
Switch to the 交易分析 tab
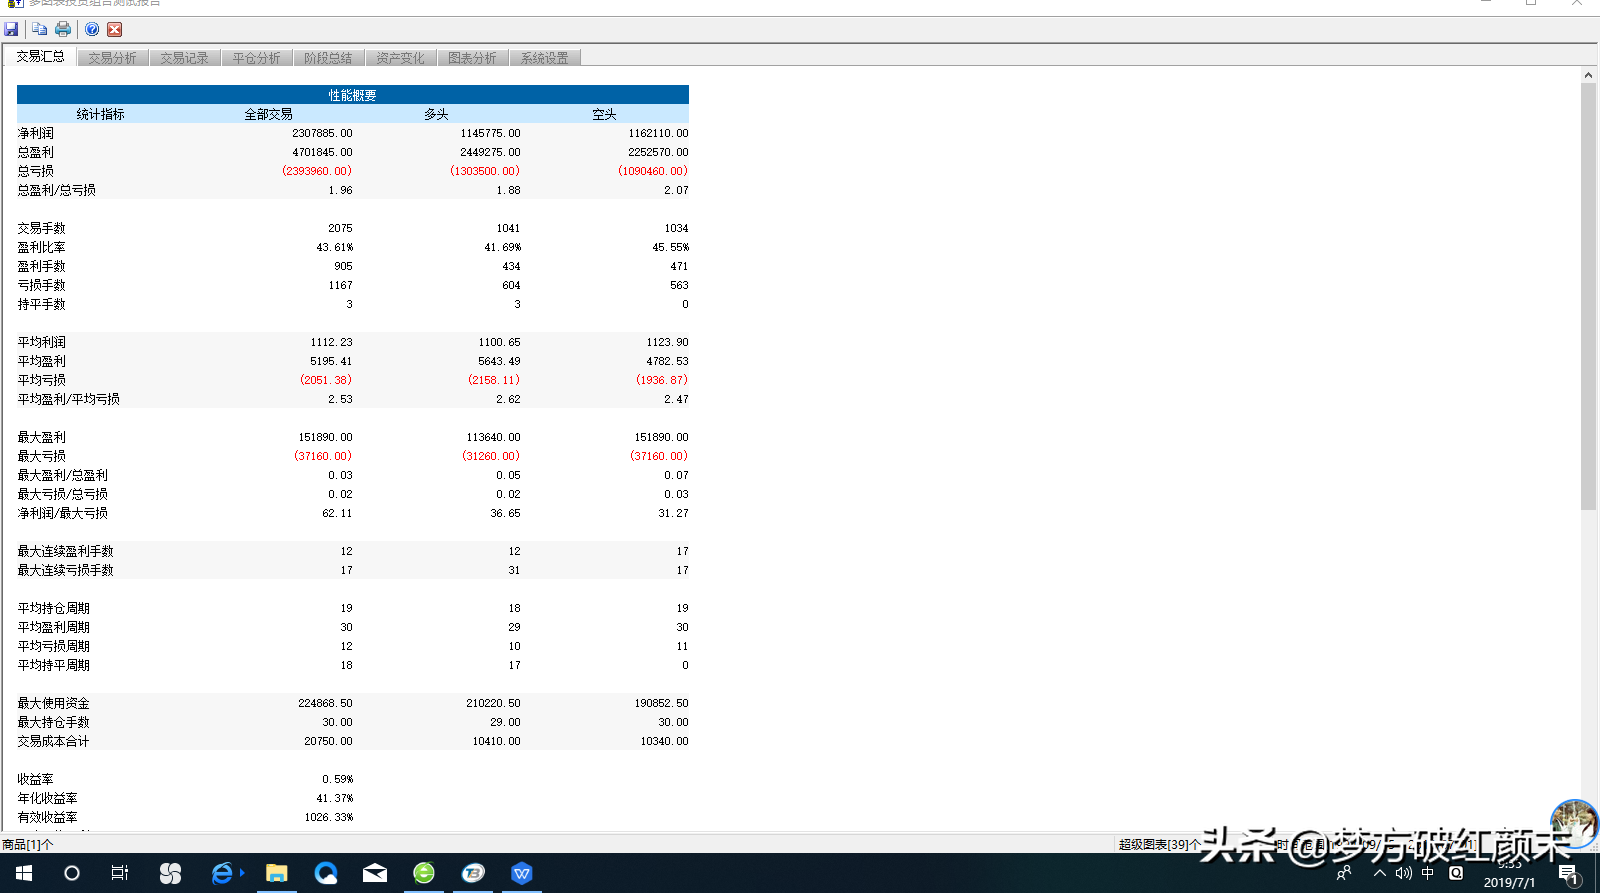coord(112,58)
